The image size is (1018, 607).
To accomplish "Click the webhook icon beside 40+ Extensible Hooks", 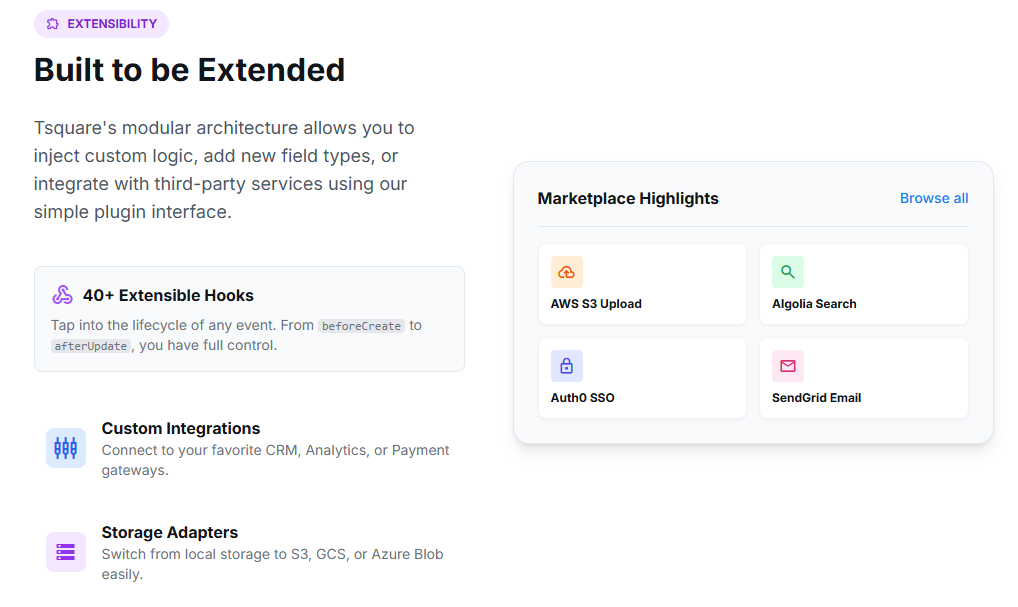I will click(63, 295).
